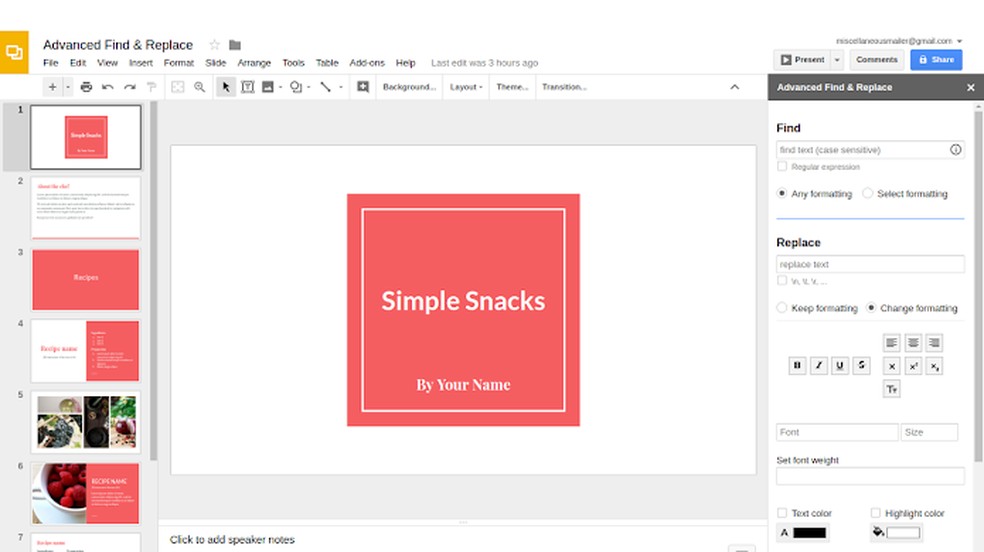Select the Any formatting radio button
984x552 pixels.
click(781, 193)
